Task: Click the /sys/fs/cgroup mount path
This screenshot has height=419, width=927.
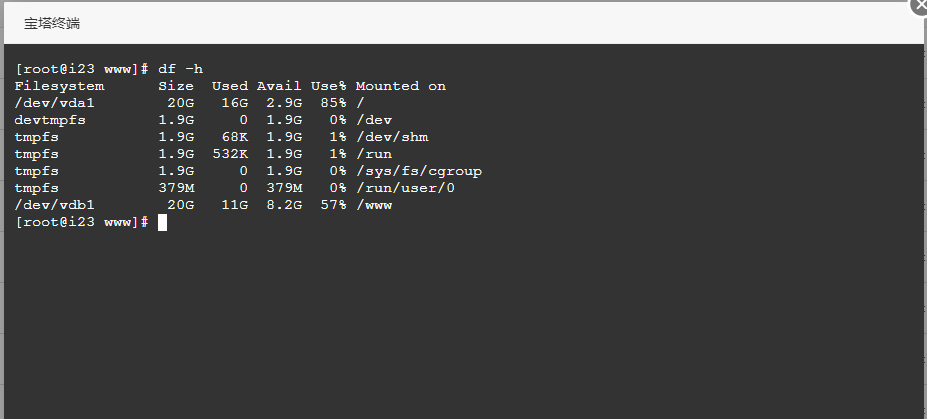Action: [419, 171]
